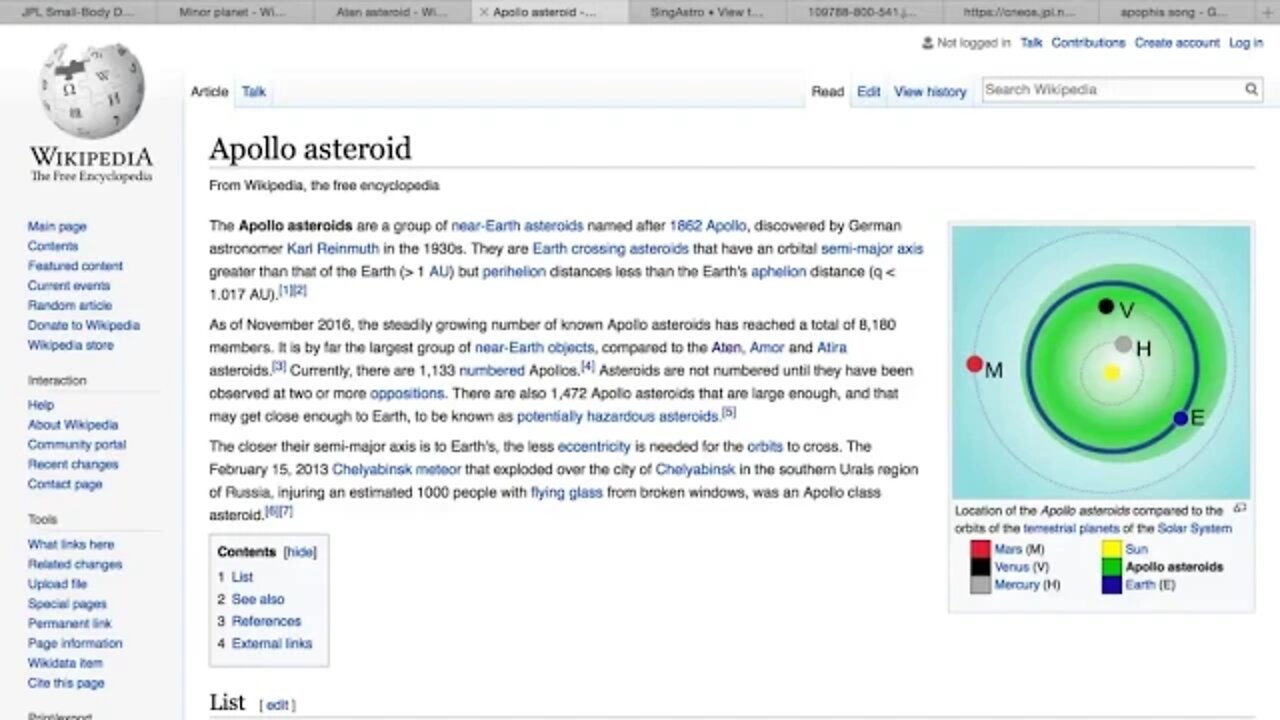Screen dimensions: 1280x720
Task: Click the Venus black legend swatch
Action: click(980, 567)
